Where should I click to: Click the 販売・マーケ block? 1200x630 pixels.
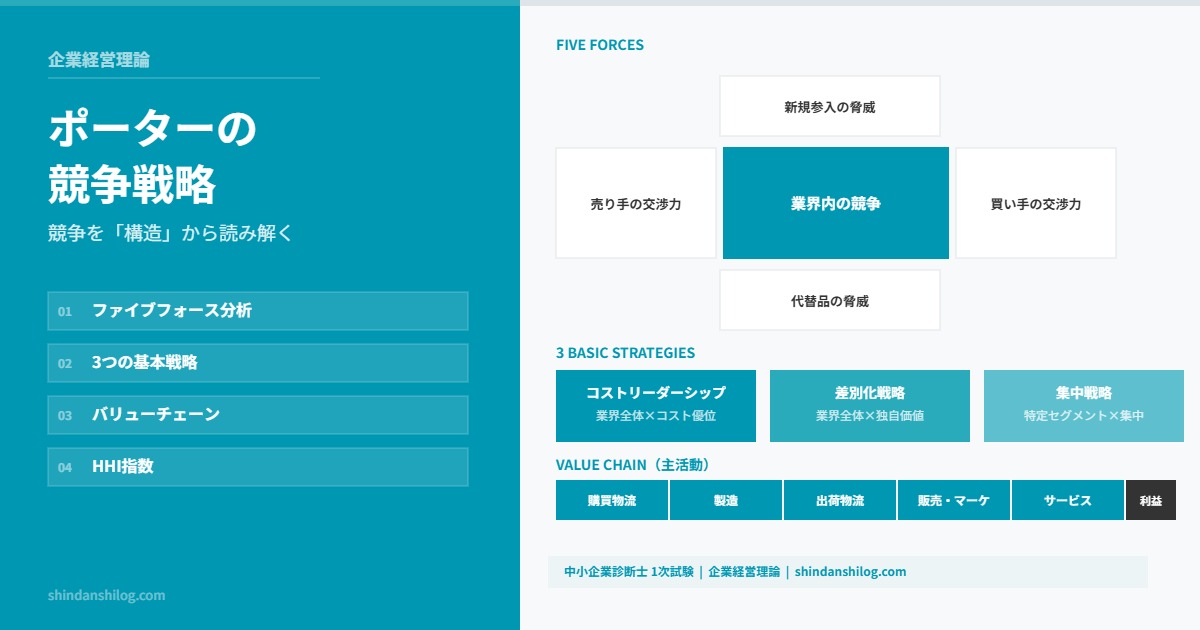954,500
